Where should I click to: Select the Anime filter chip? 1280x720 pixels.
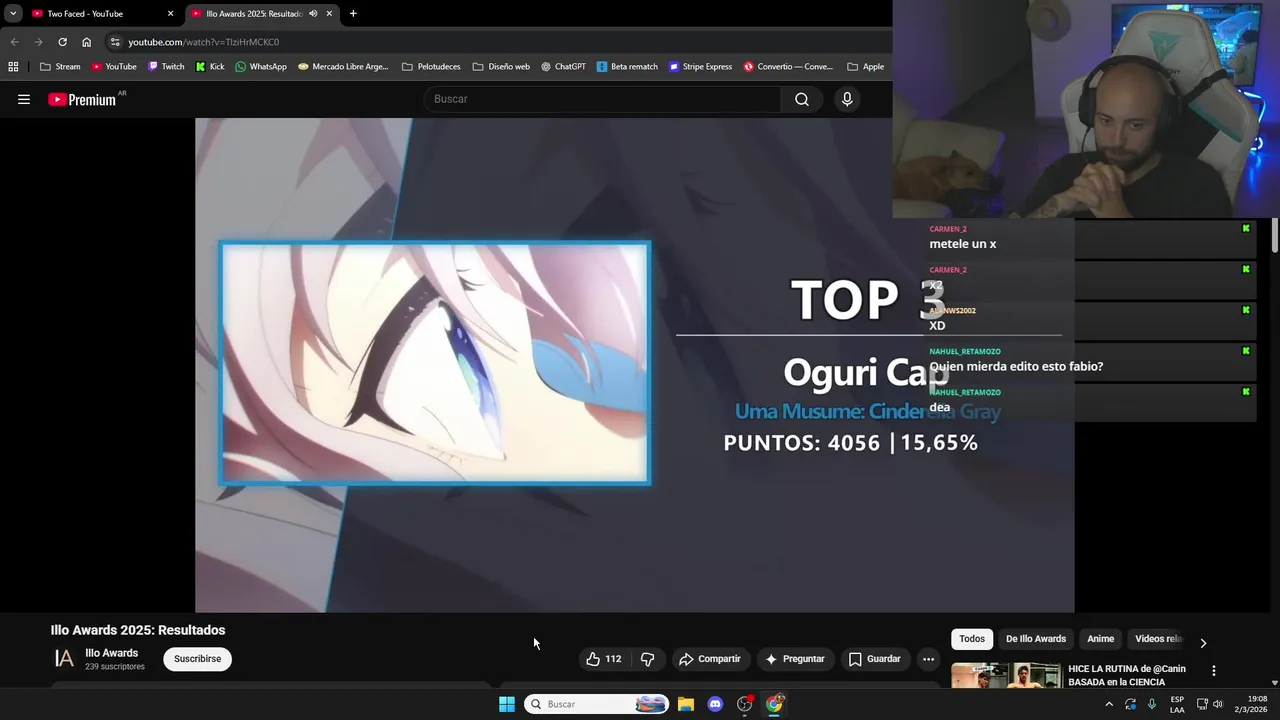click(x=1100, y=639)
